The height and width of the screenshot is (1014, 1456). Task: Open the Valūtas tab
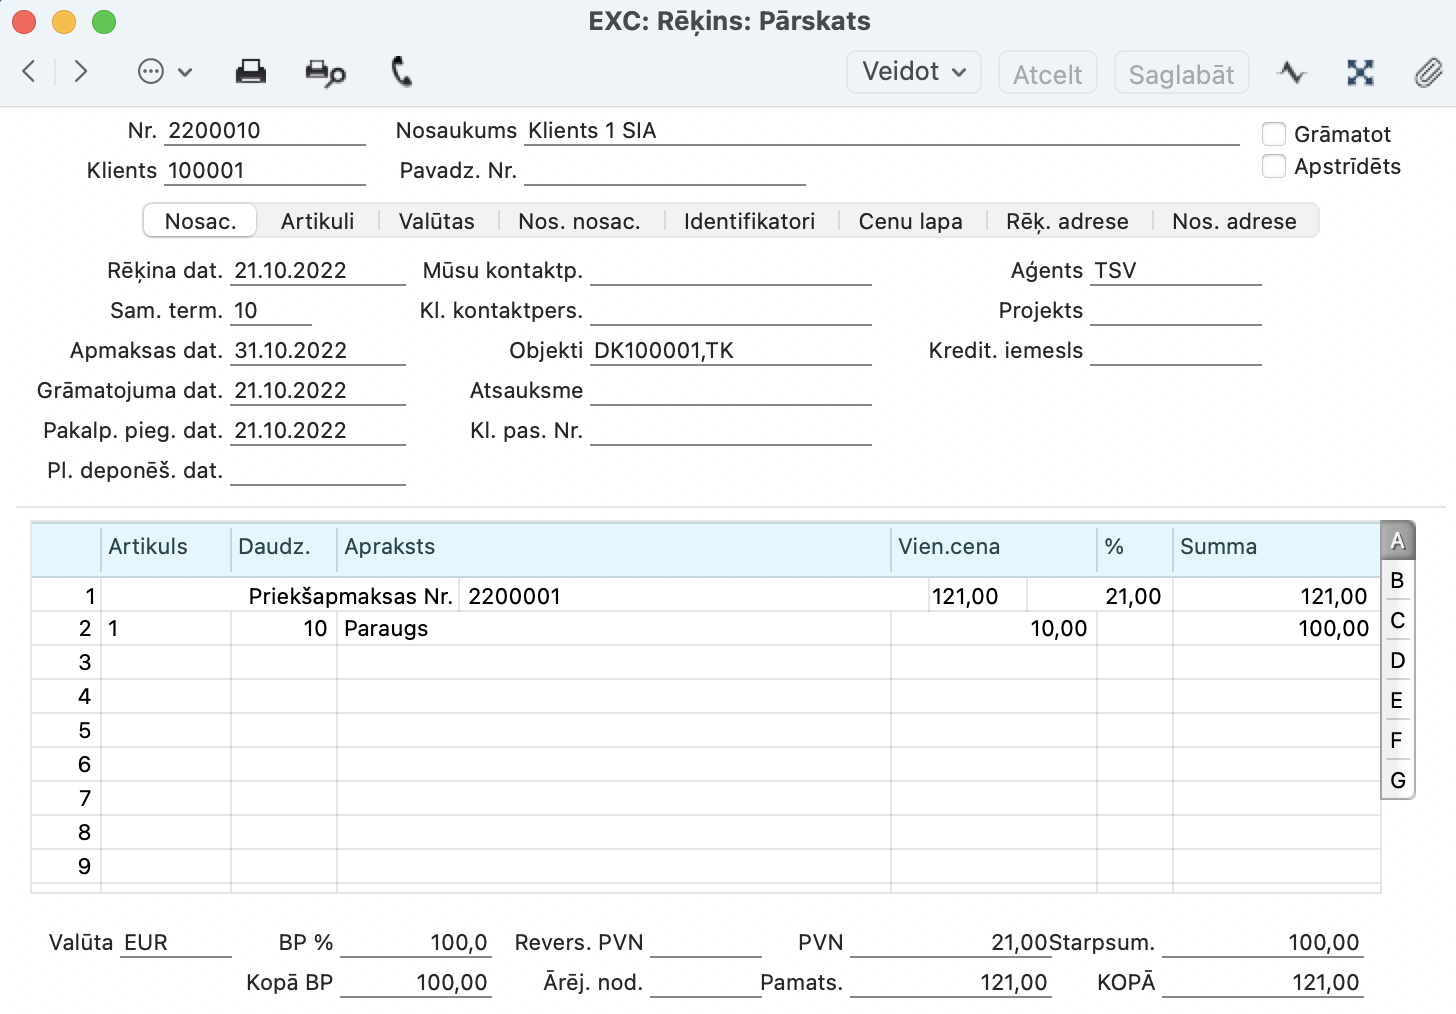point(436,221)
